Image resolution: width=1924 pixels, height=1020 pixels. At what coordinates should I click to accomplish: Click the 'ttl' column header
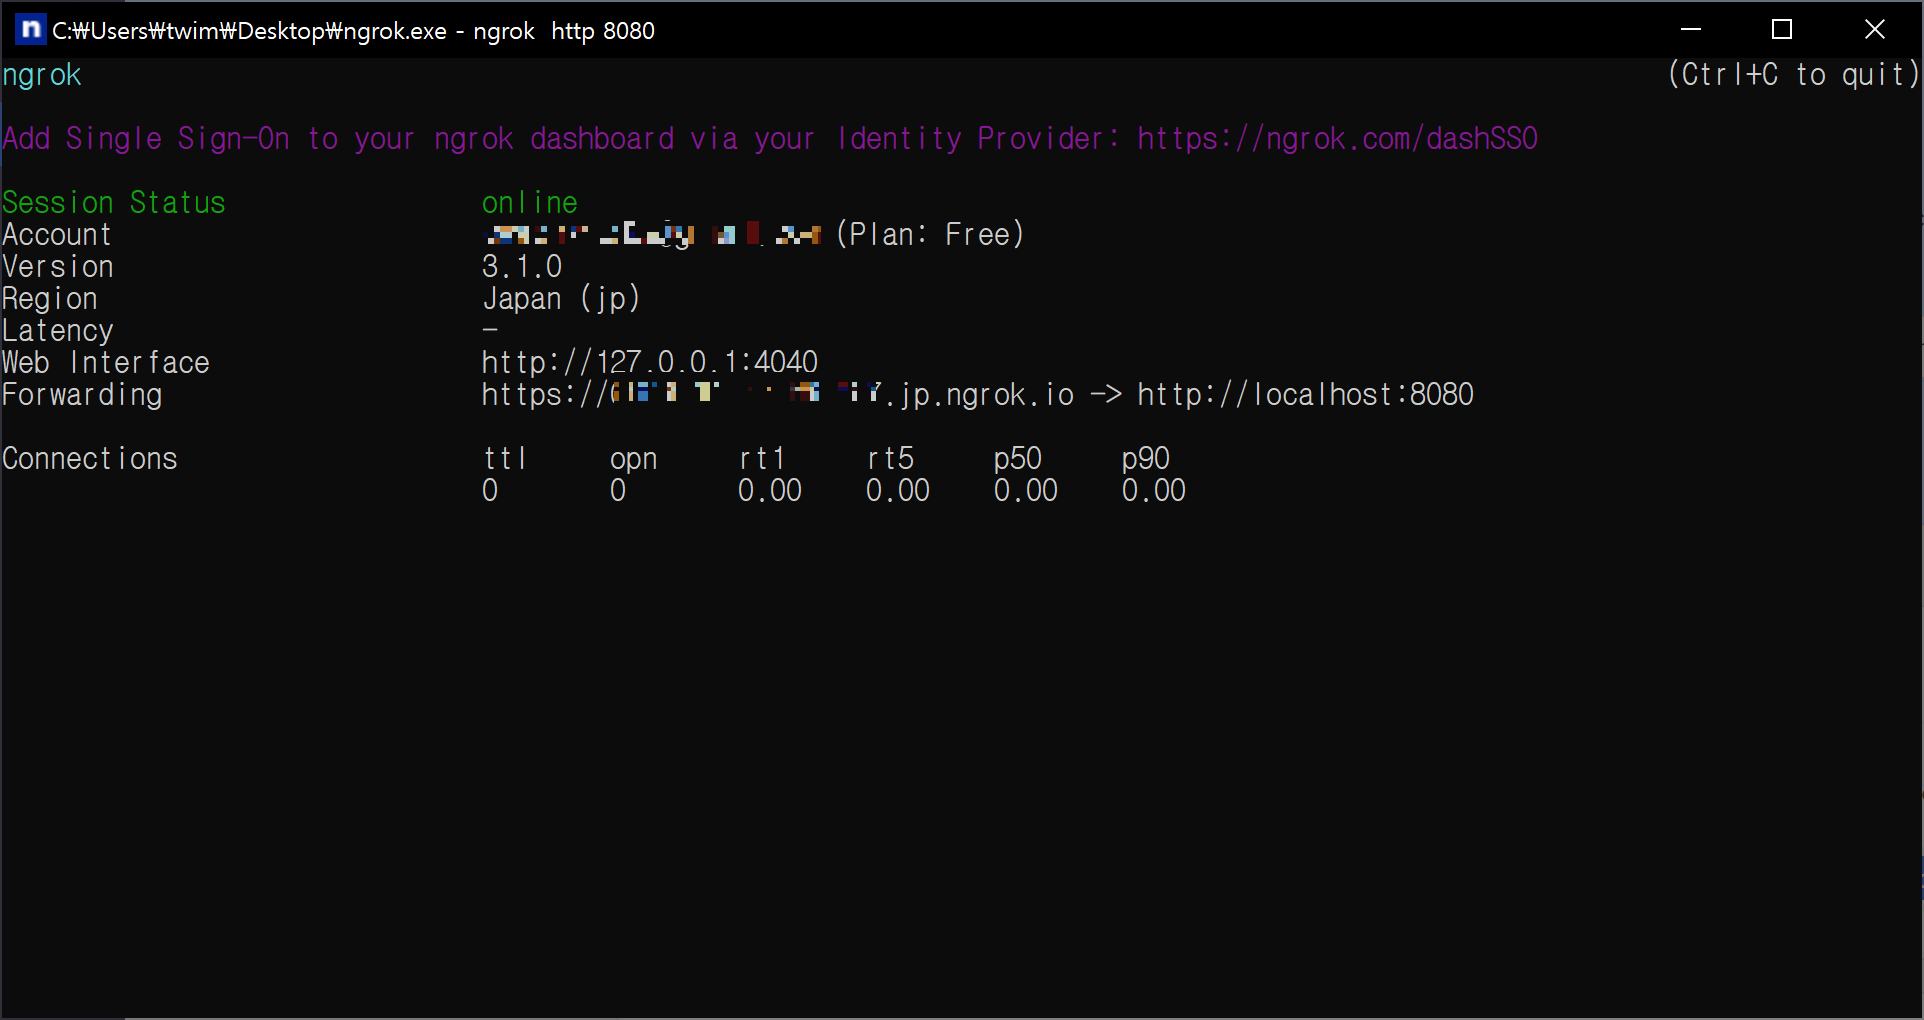[x=505, y=459]
